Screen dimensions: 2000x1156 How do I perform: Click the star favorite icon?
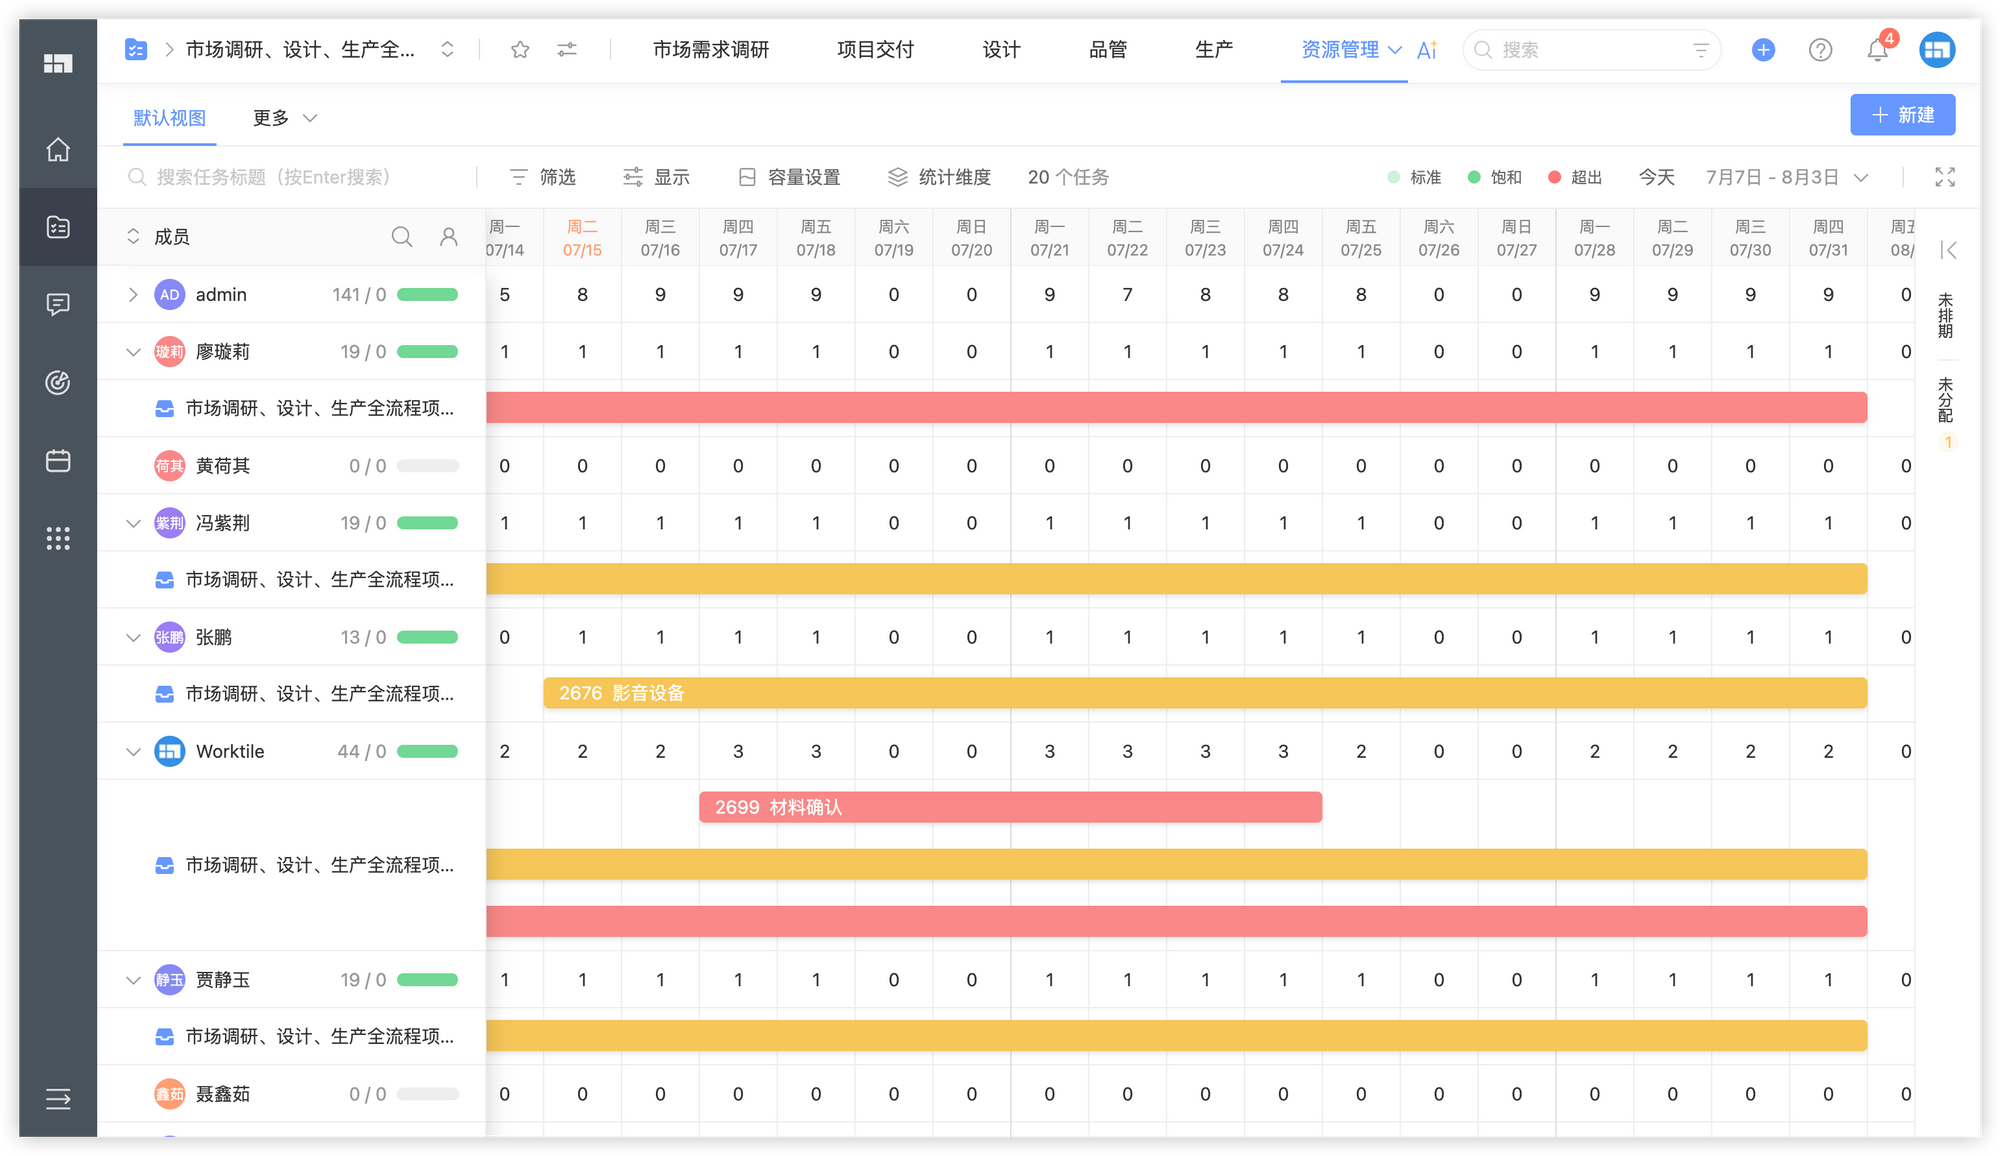point(520,50)
